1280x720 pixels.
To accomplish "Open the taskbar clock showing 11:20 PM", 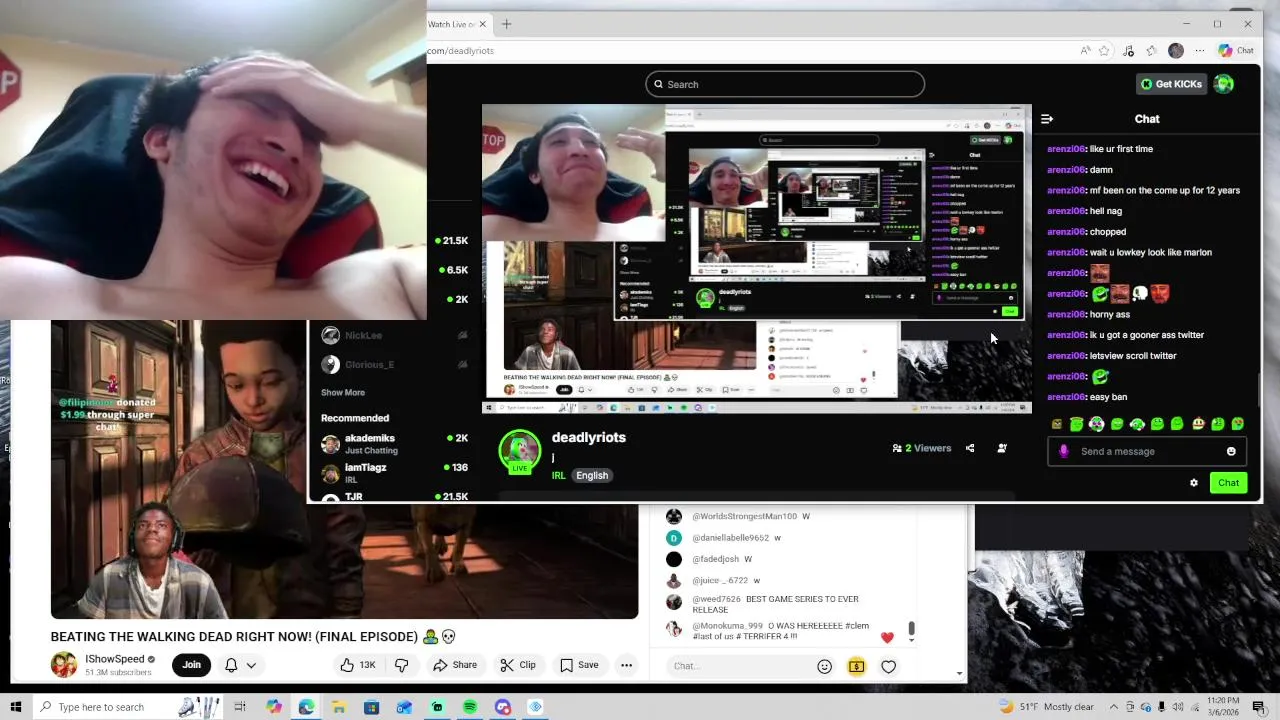I will (x=1225, y=707).
